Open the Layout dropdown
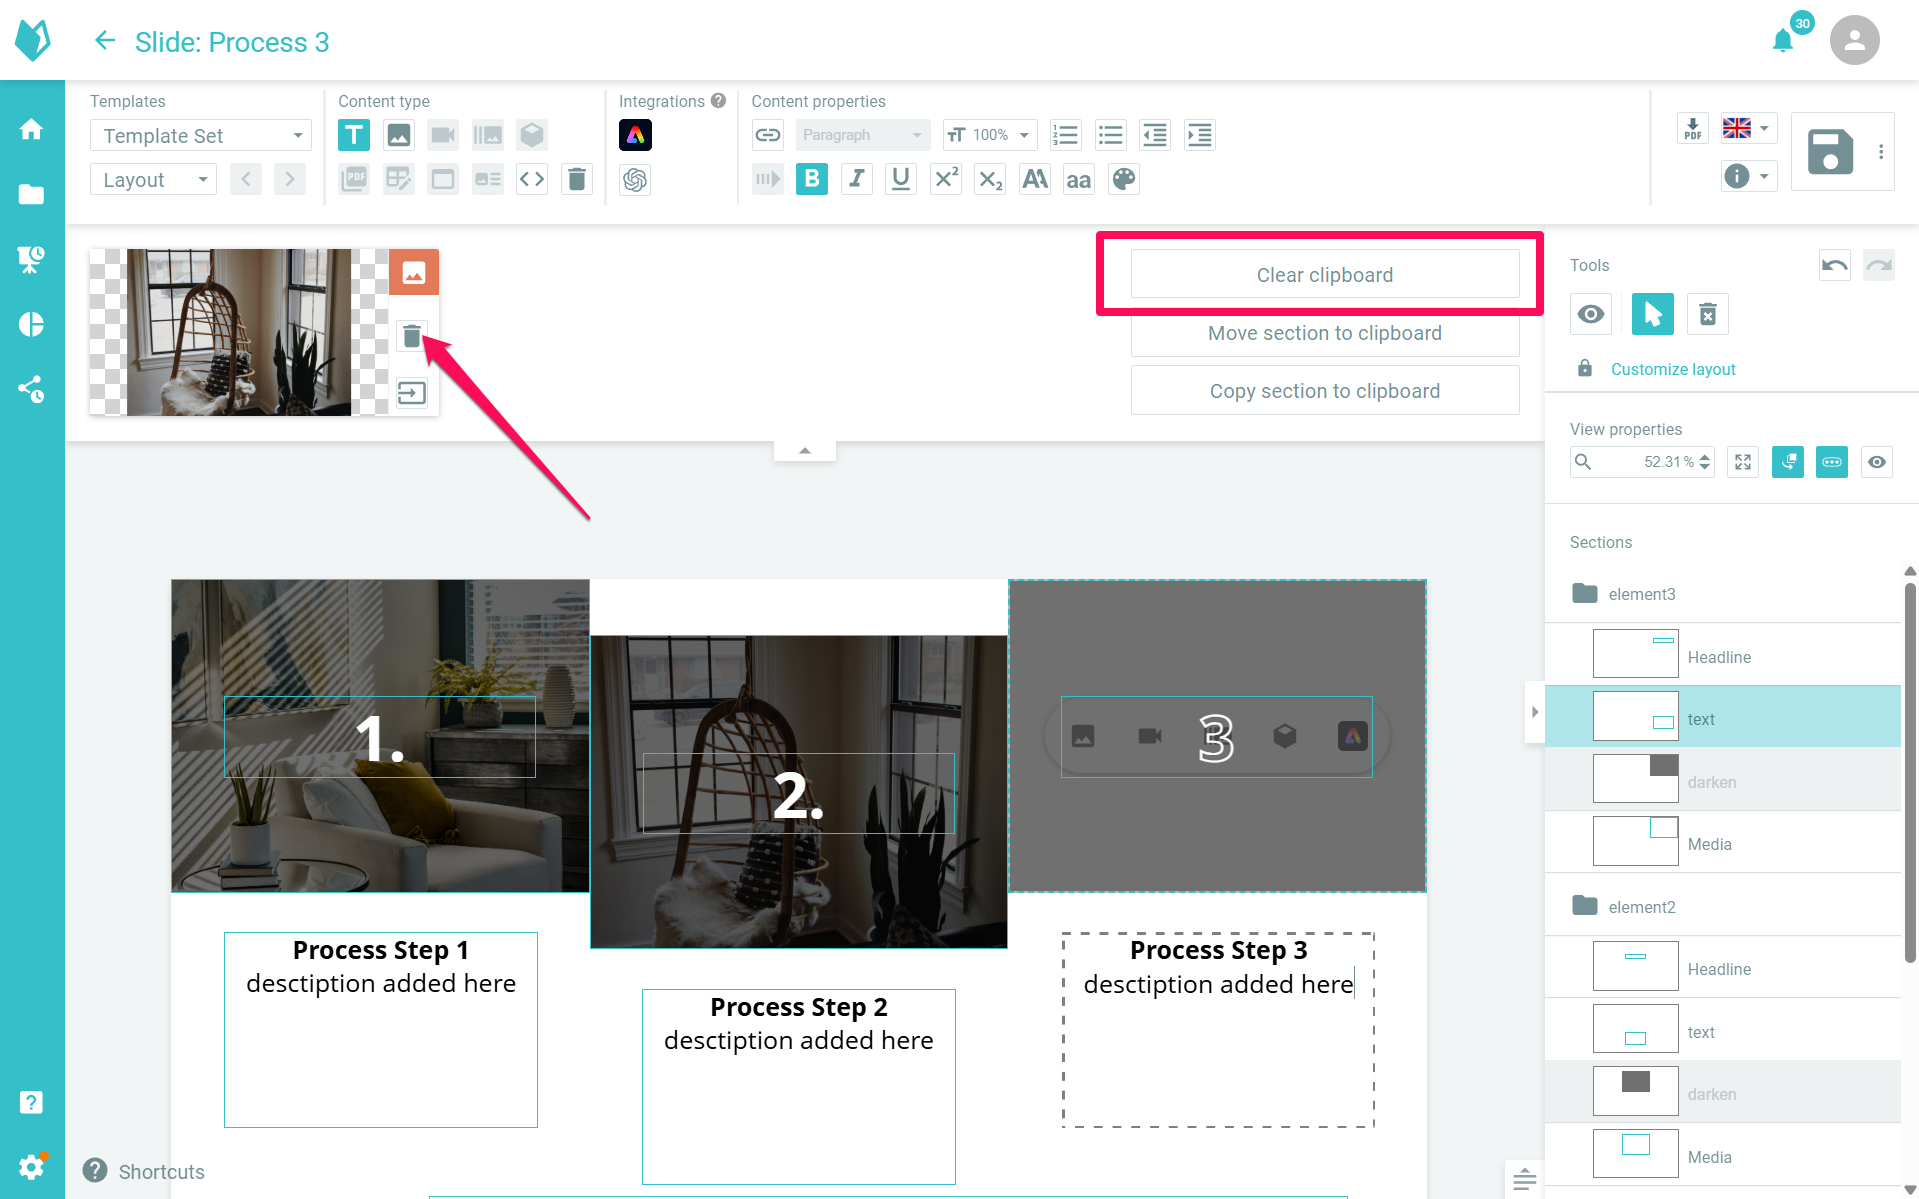The height and width of the screenshot is (1199, 1919). pos(154,180)
